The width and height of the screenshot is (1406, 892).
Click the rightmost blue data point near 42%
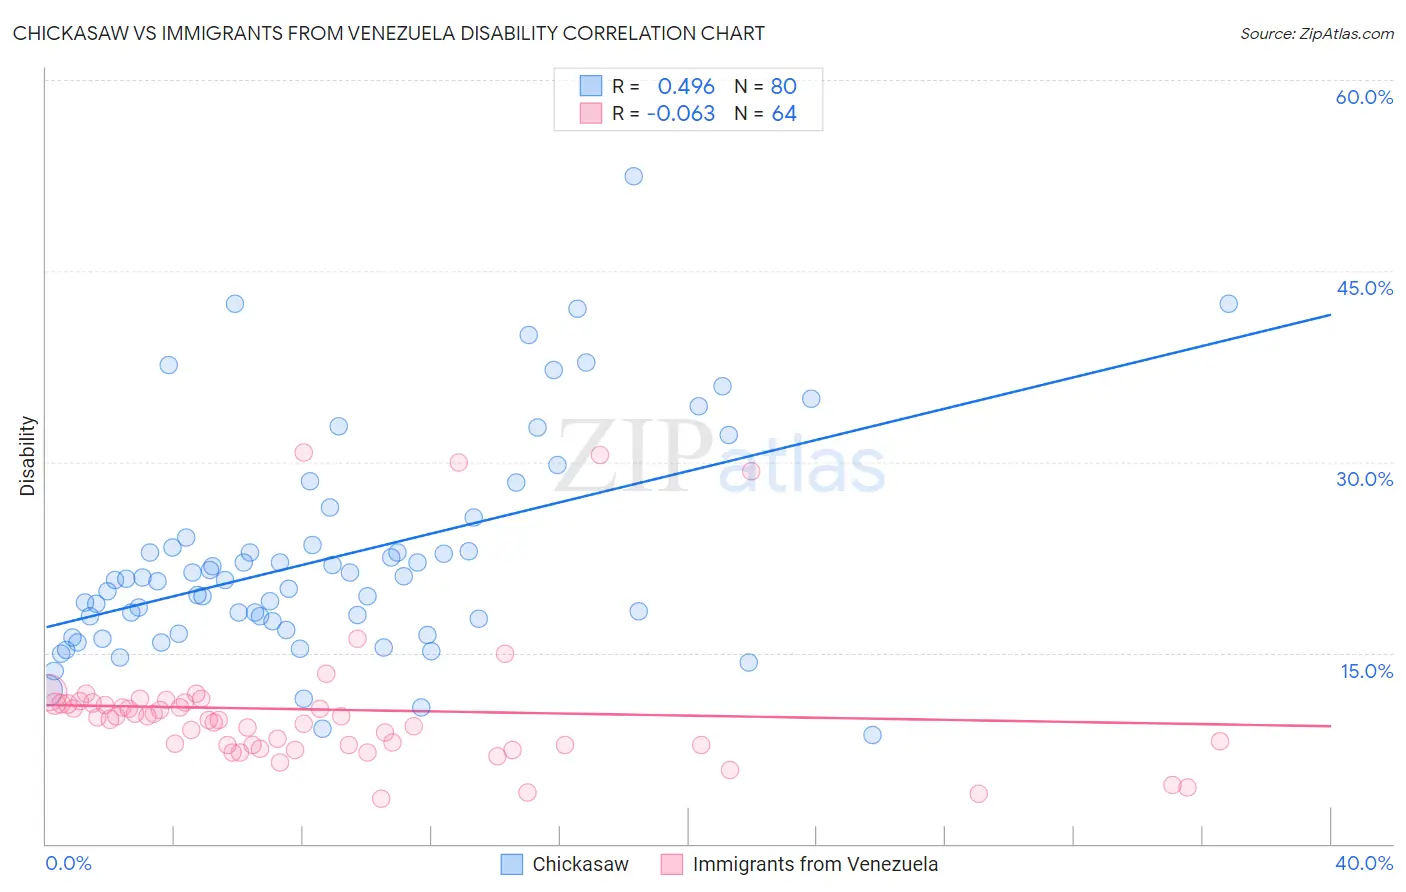pyautogui.click(x=1228, y=304)
